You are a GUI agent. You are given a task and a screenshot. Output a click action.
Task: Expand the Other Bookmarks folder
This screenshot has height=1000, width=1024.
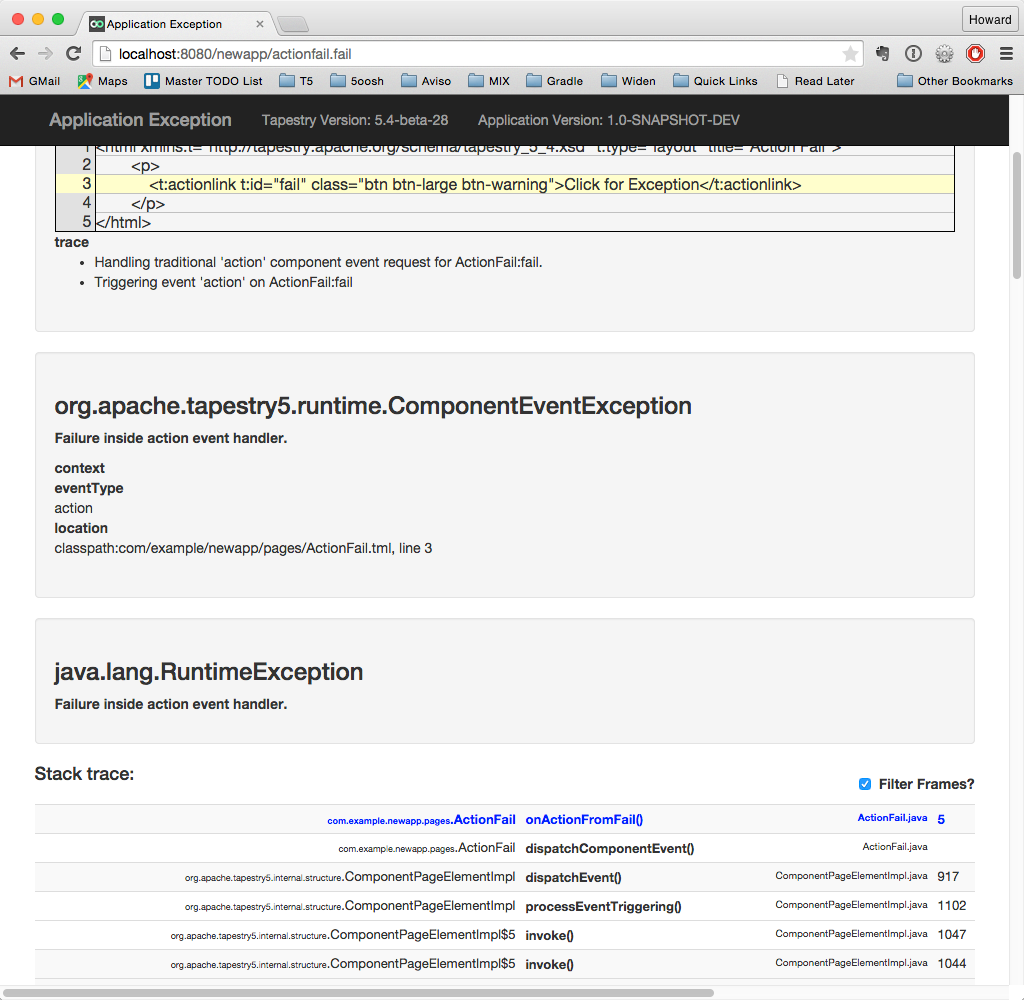[954, 81]
